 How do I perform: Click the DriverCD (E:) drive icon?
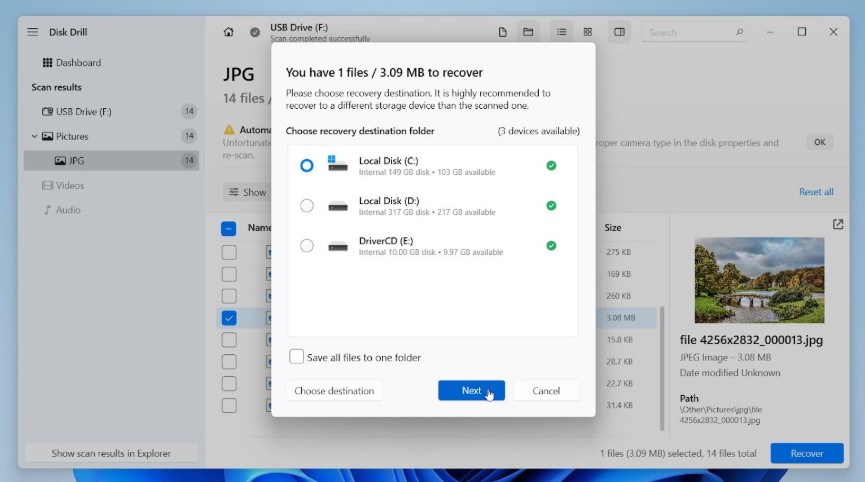tap(338, 246)
